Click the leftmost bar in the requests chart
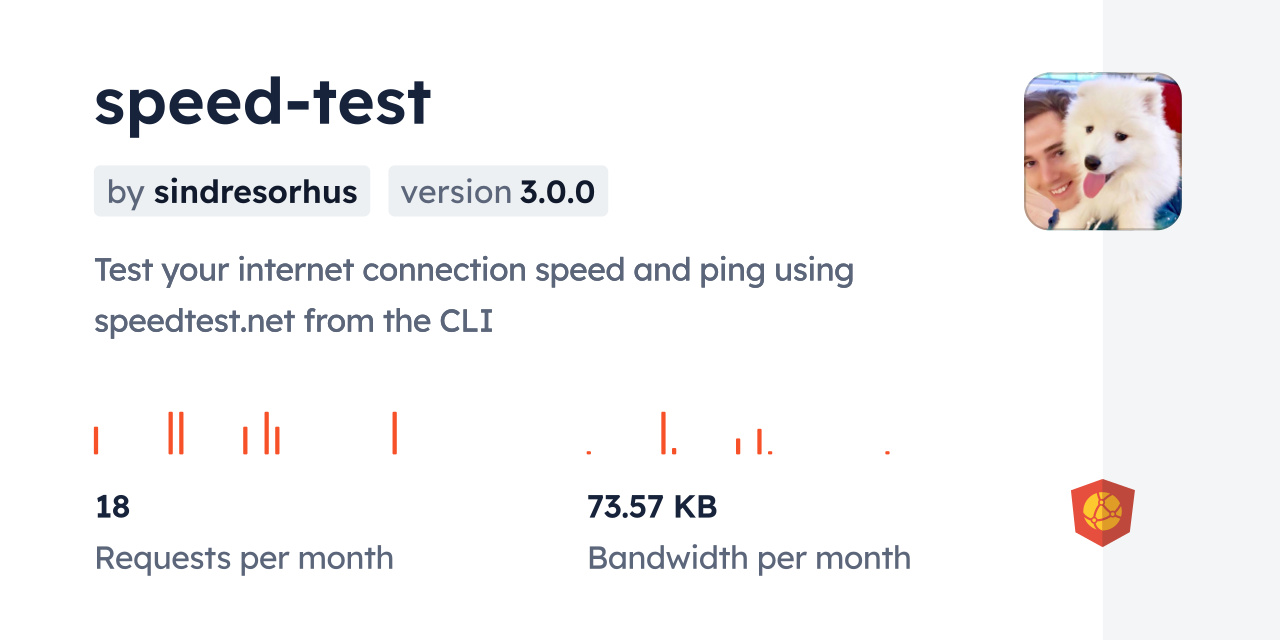Image resolution: width=1280 pixels, height=640 pixels. point(96,440)
